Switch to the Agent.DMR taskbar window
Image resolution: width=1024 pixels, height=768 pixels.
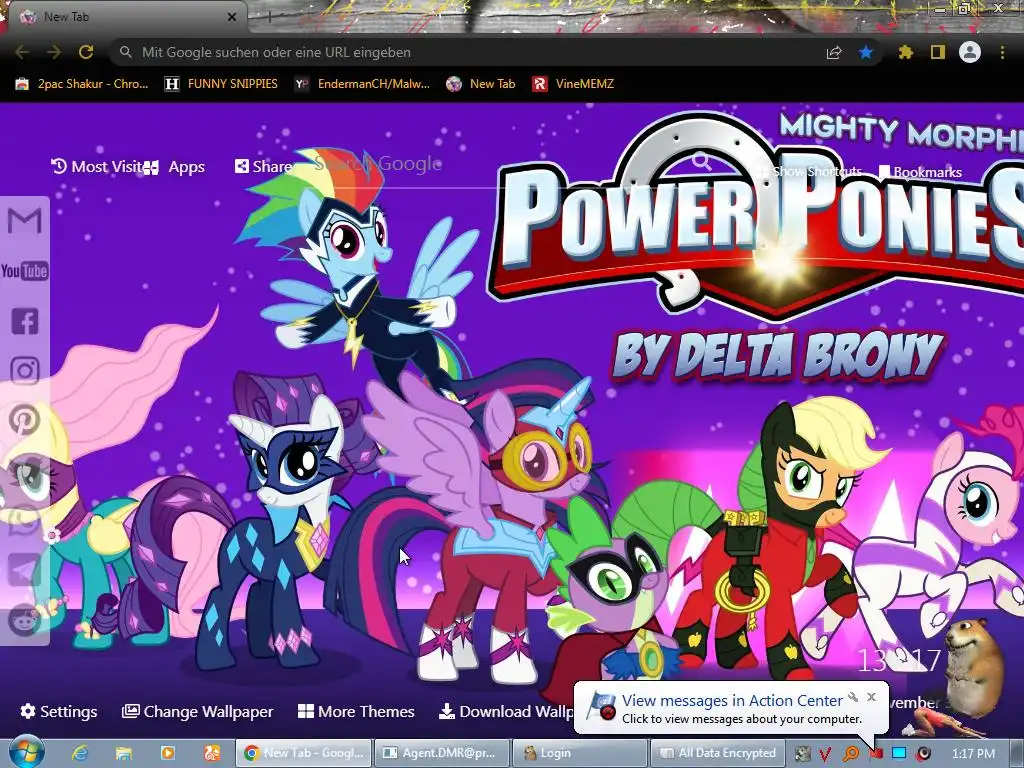(x=442, y=753)
